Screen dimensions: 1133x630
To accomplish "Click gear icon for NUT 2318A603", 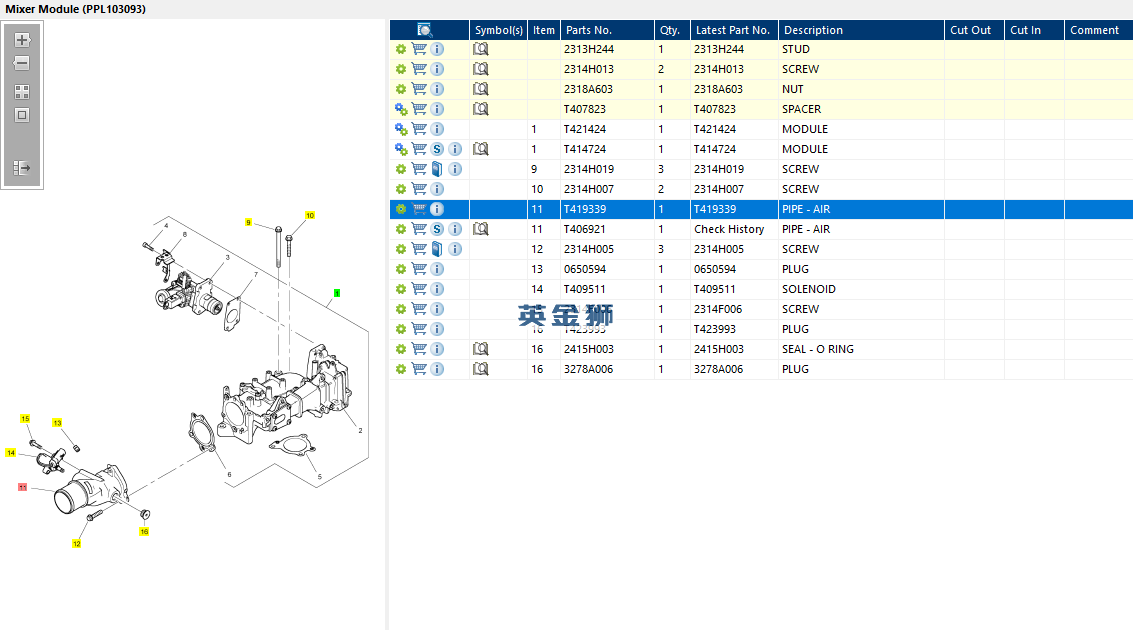I will click(401, 89).
